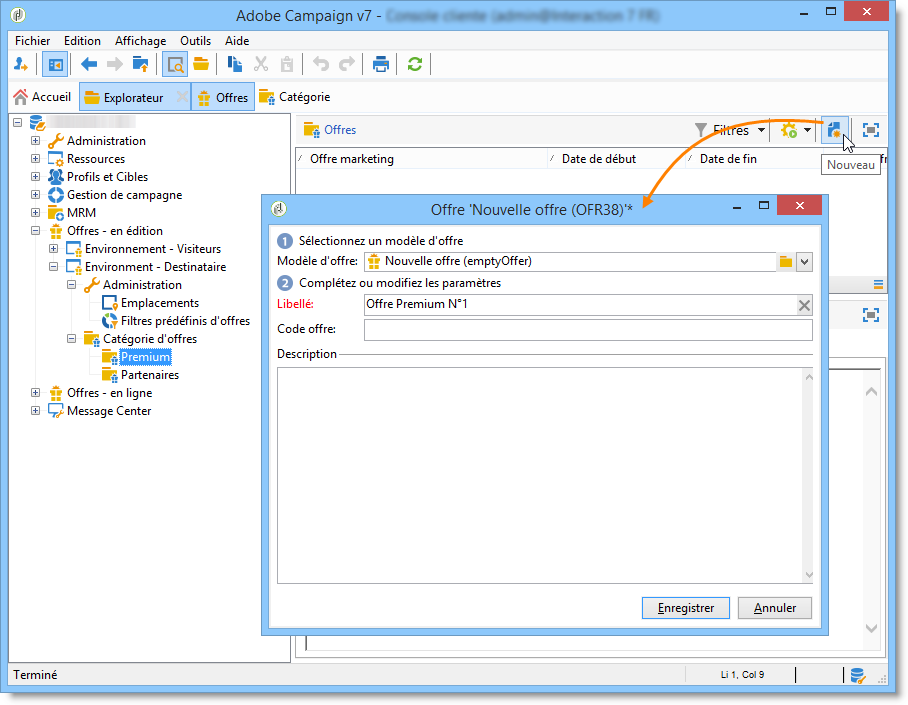The width and height of the screenshot is (908, 705).
Task: Clear the Libellé field with X icon
Action: (x=804, y=305)
